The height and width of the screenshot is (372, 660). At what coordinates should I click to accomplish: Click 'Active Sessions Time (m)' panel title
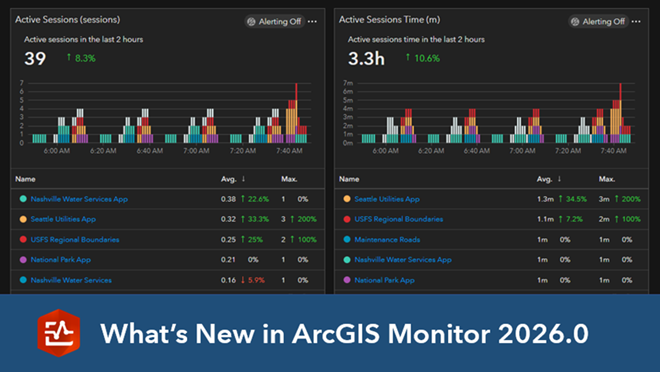coord(389,19)
